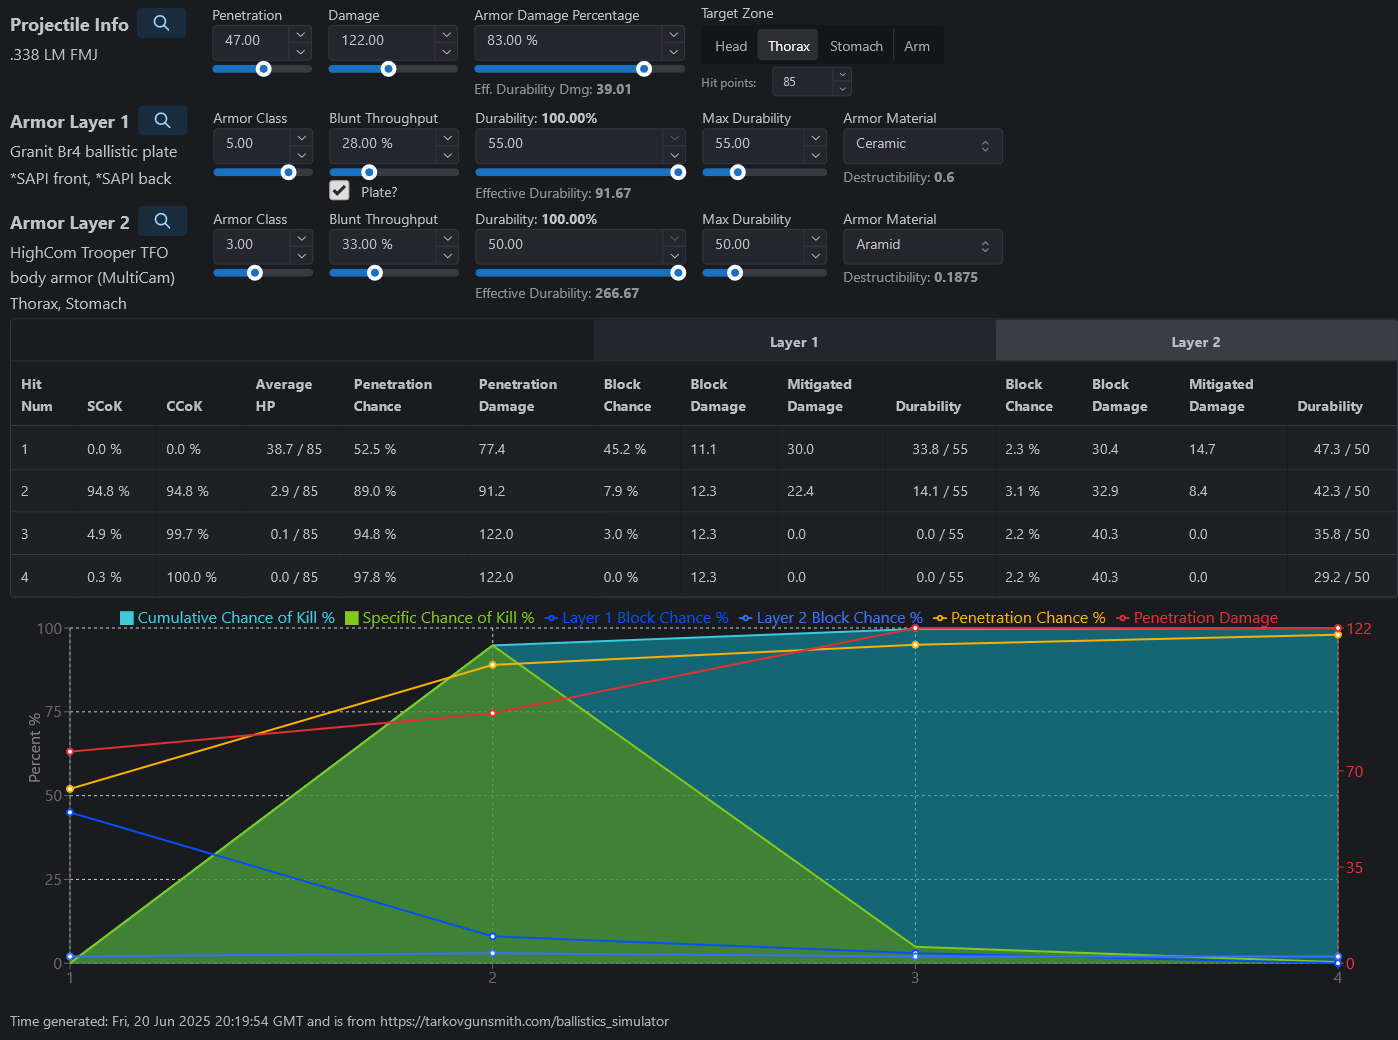Open the Armor Layer 2 search button
The height and width of the screenshot is (1040, 1398).
(162, 221)
